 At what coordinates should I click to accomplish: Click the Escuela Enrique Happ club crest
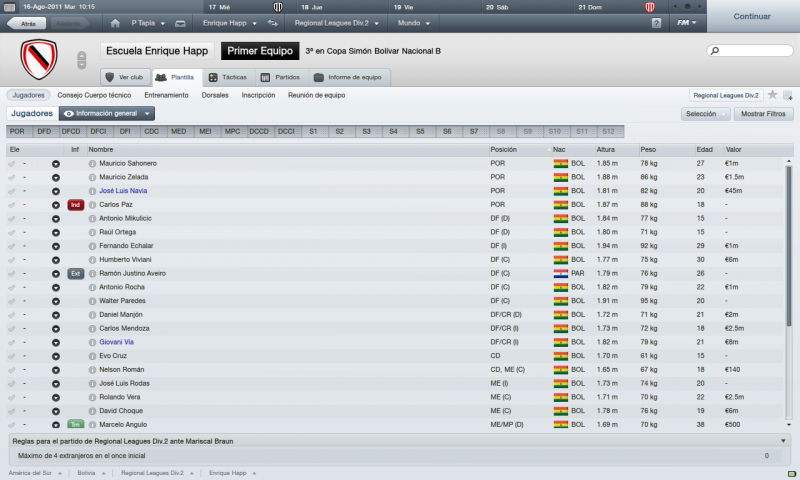[39, 60]
